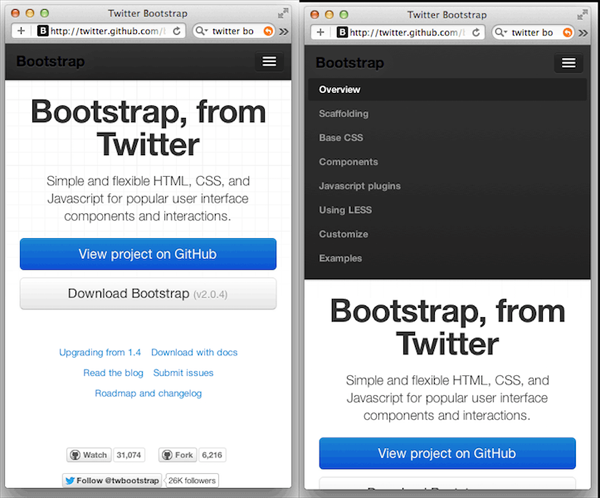Viewport: 600px width, 498px height.
Task: Click the add bookmark plus in left window
Action: 21,31
